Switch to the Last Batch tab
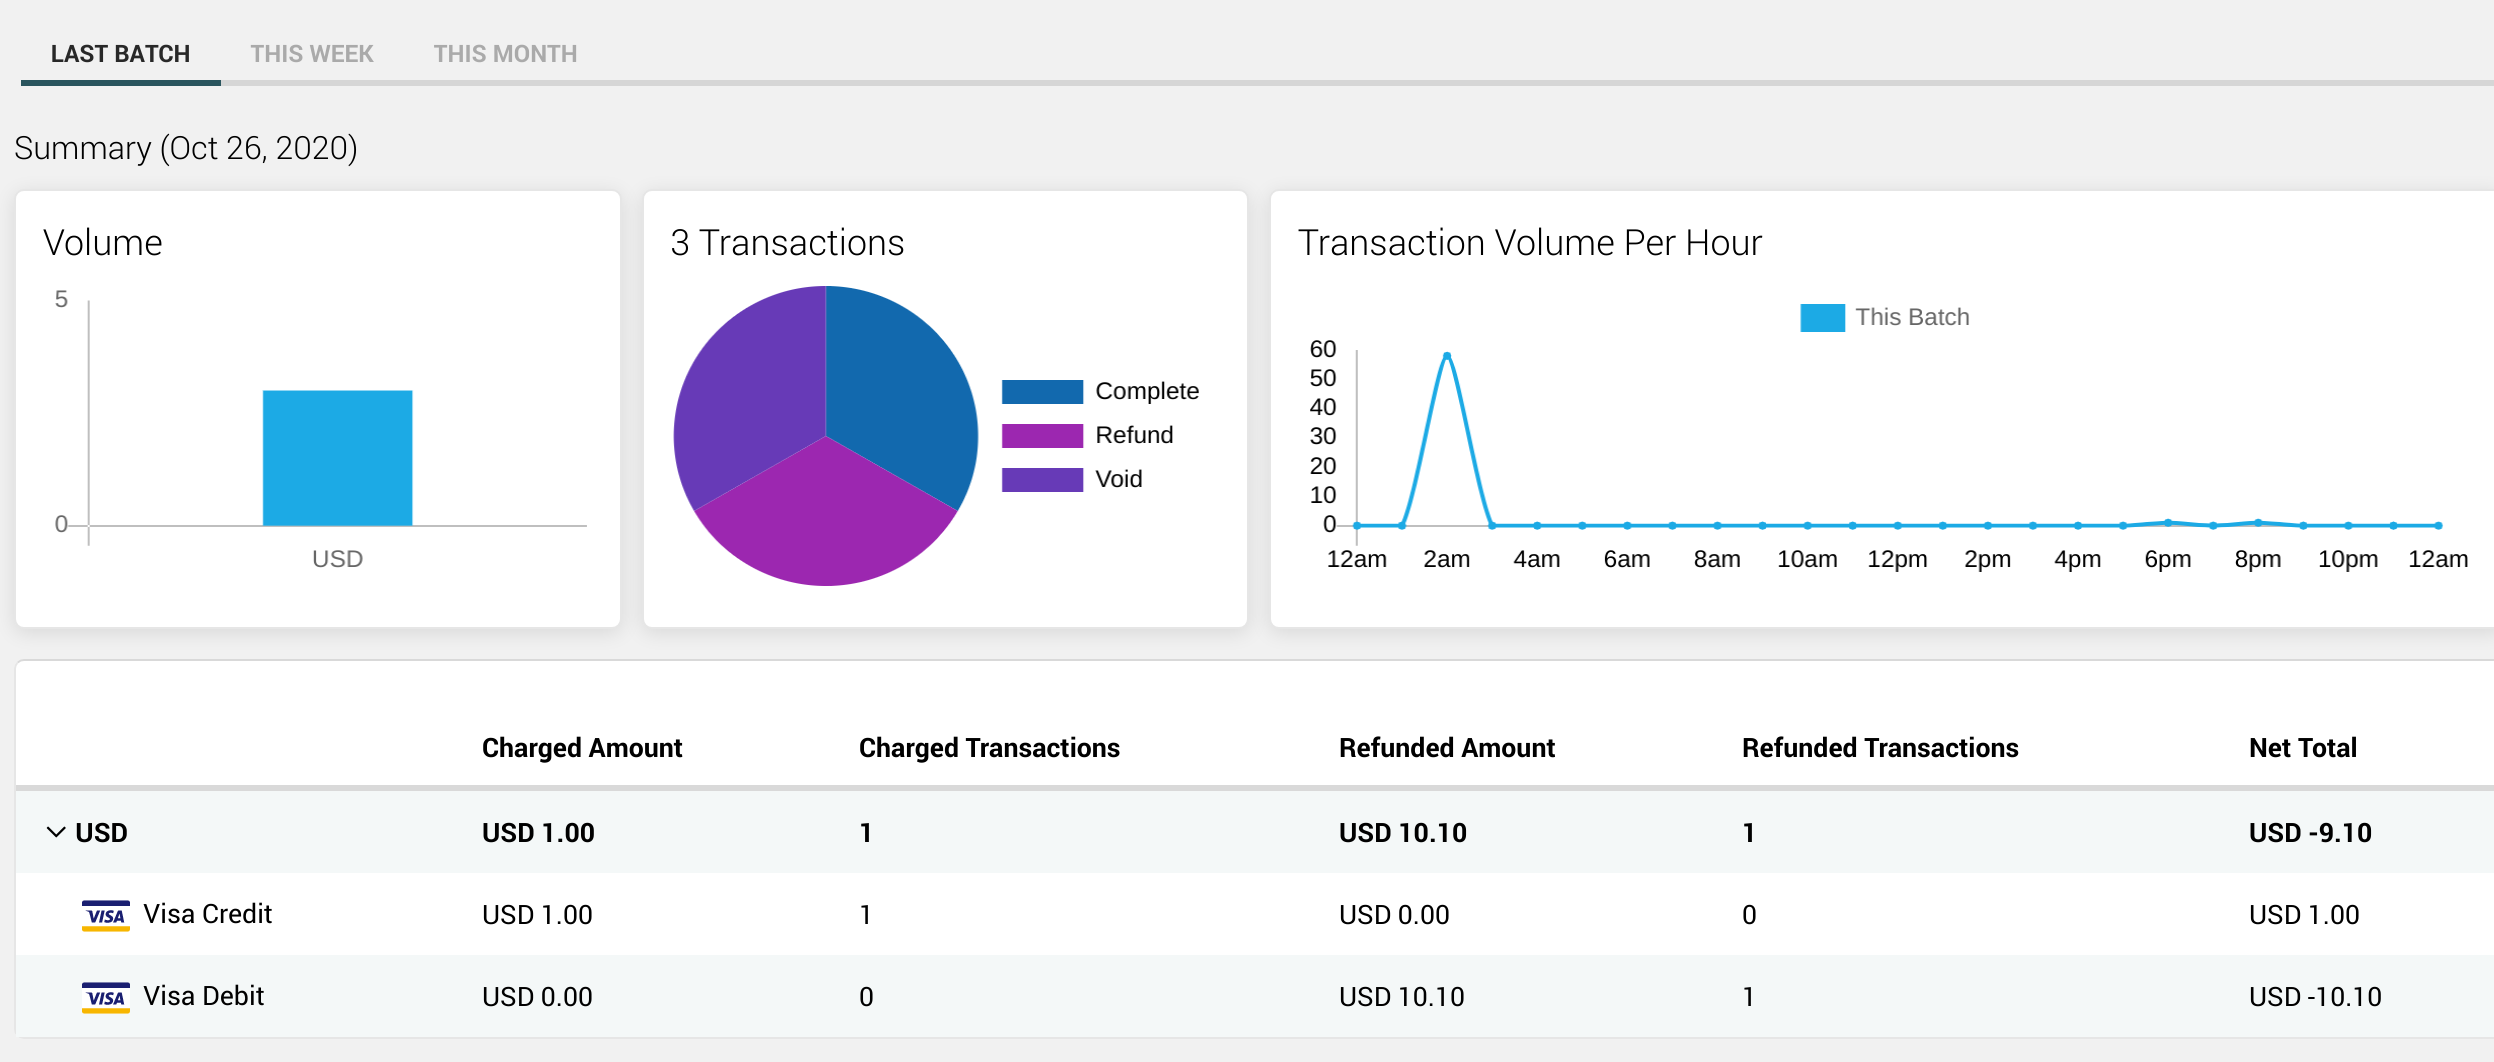 pyautogui.click(x=120, y=54)
